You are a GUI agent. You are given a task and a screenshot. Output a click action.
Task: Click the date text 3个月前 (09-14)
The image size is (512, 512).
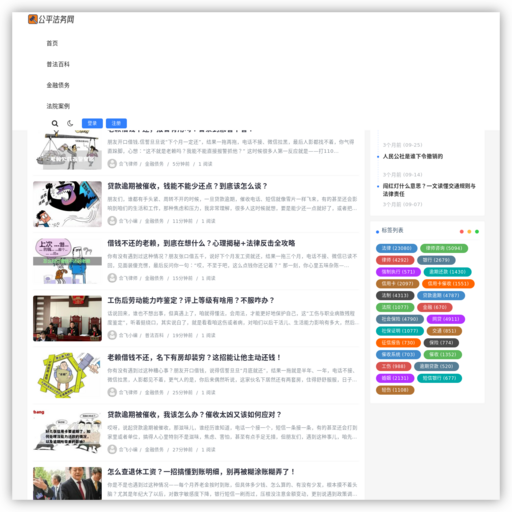402,175
